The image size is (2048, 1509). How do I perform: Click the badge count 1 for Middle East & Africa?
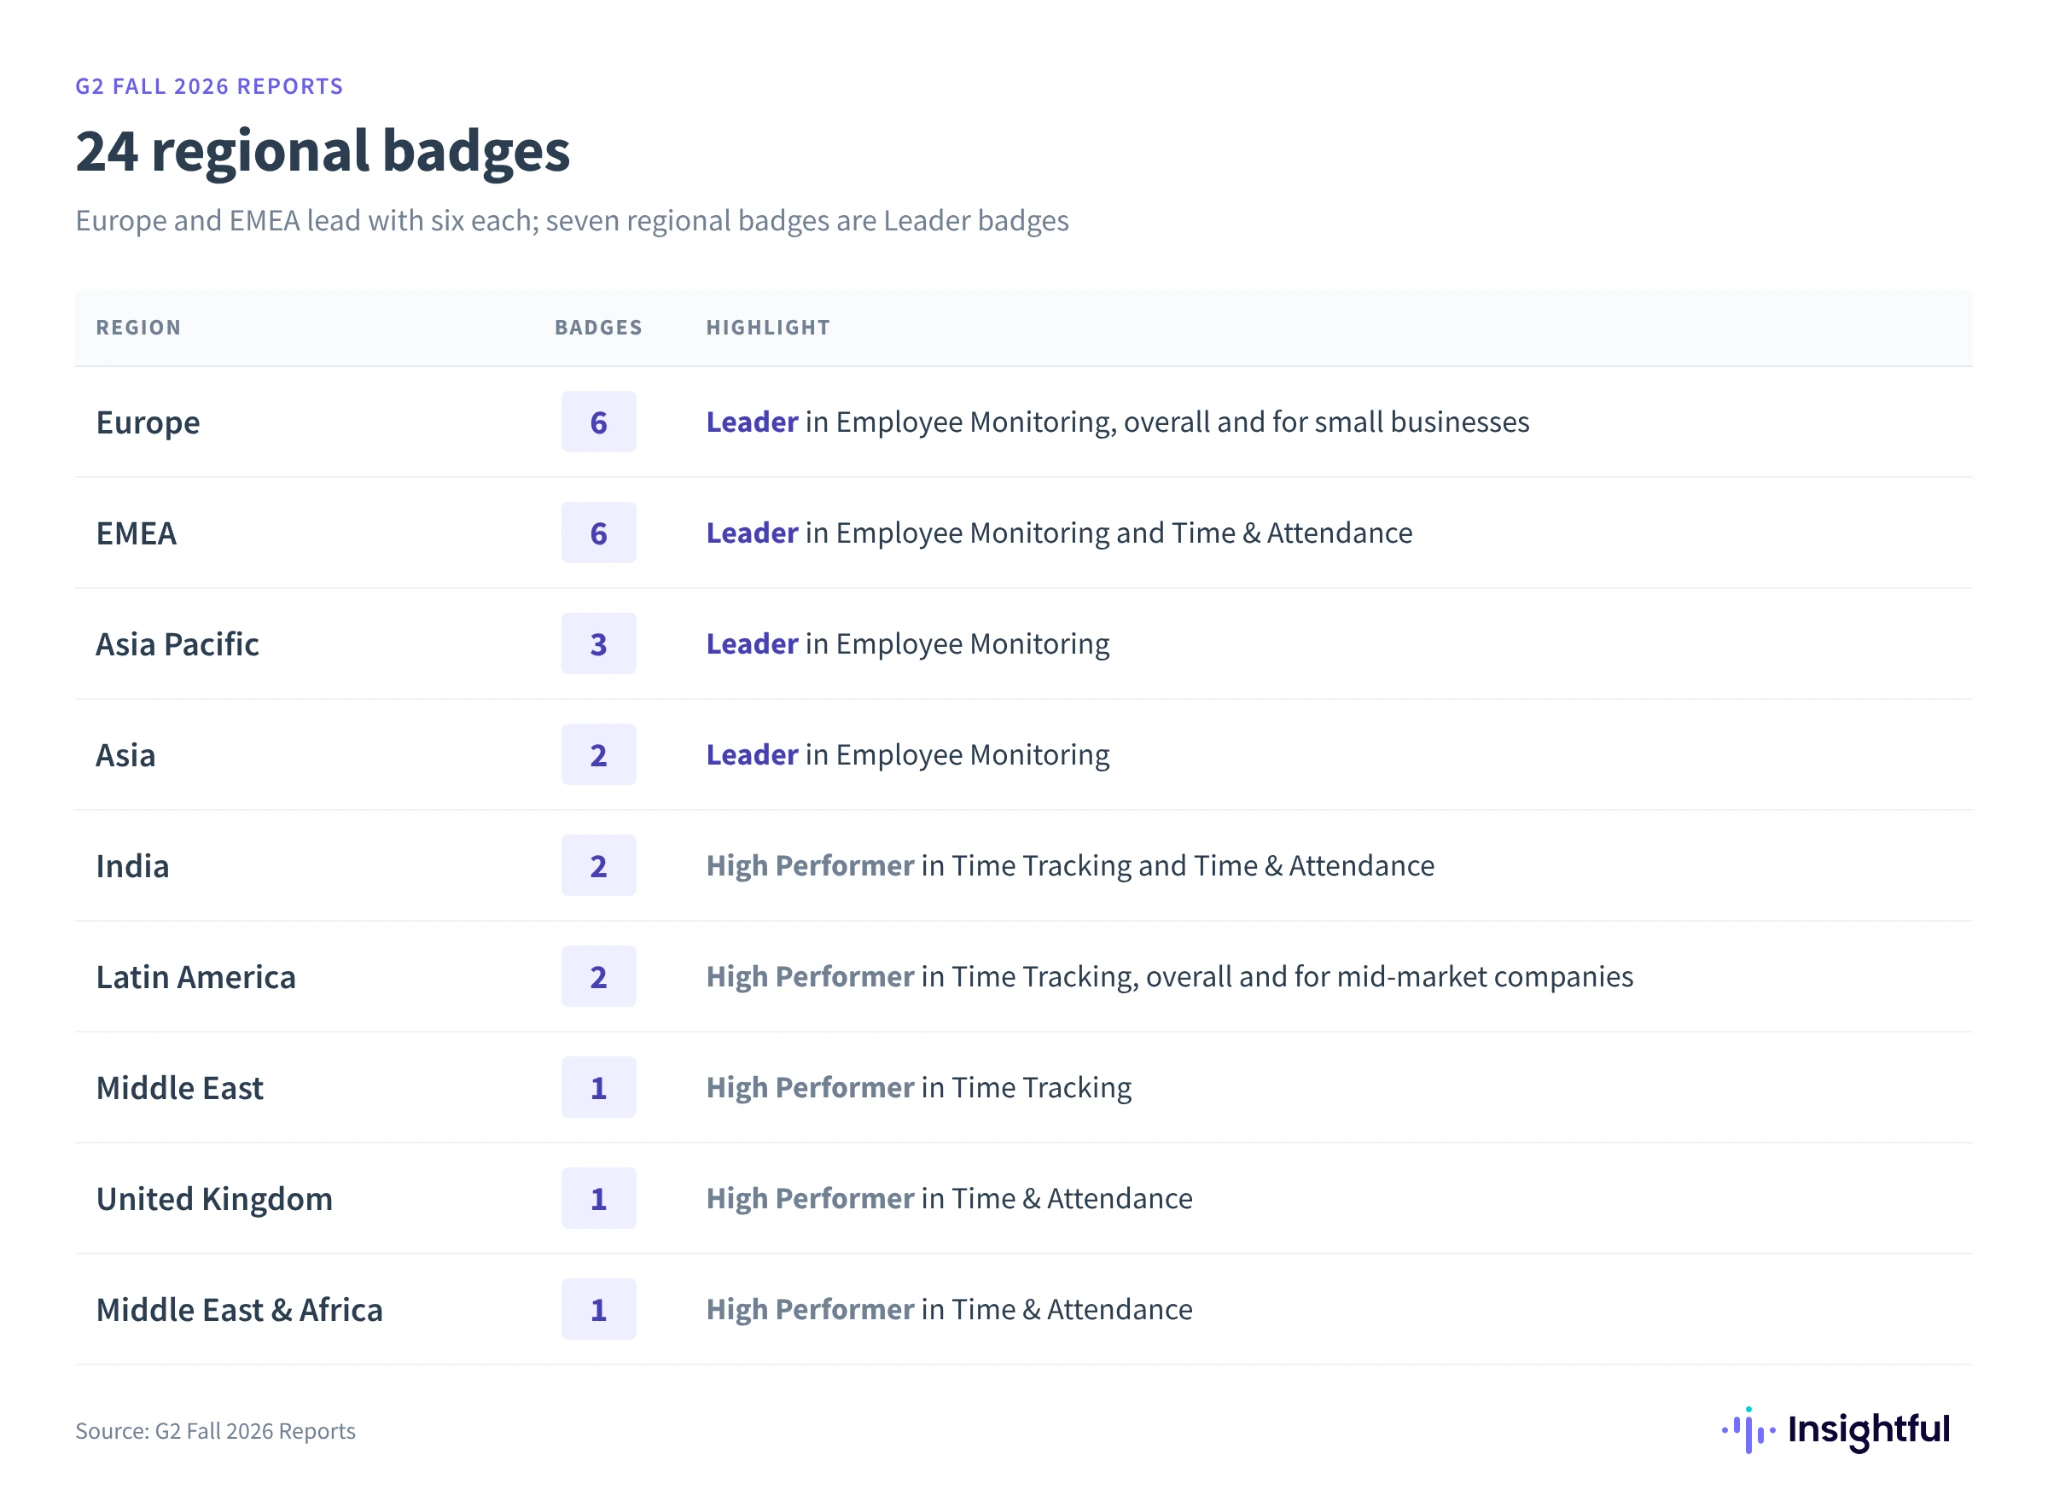598,1310
